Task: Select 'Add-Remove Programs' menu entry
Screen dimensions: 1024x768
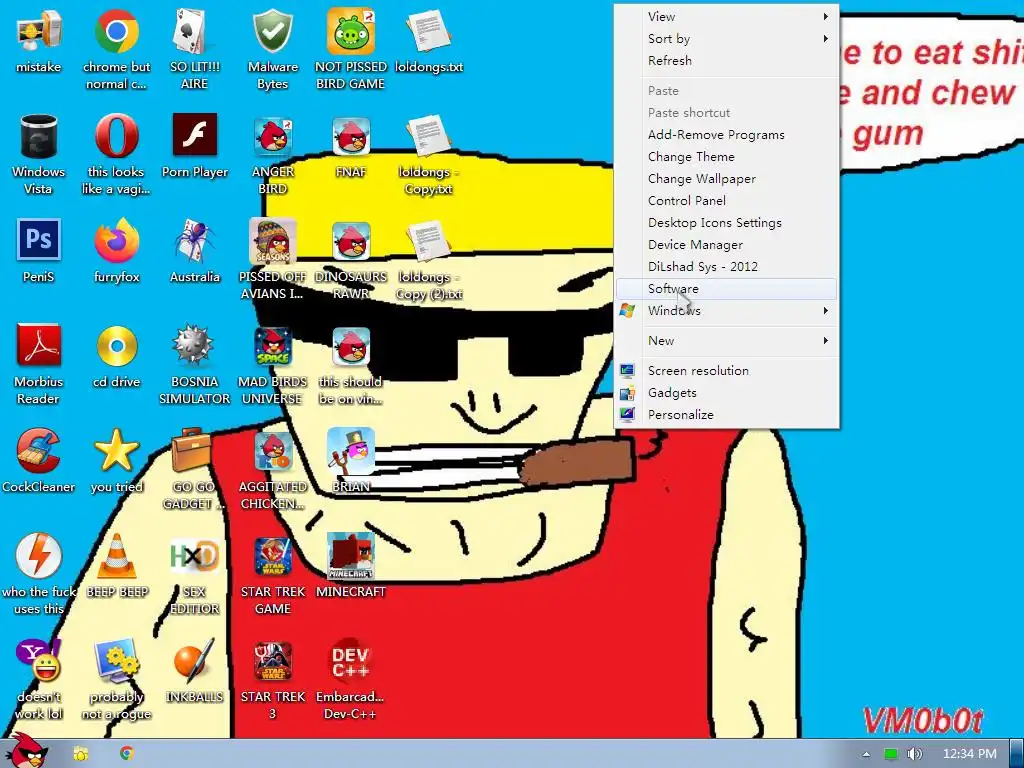Action: tap(726, 135)
